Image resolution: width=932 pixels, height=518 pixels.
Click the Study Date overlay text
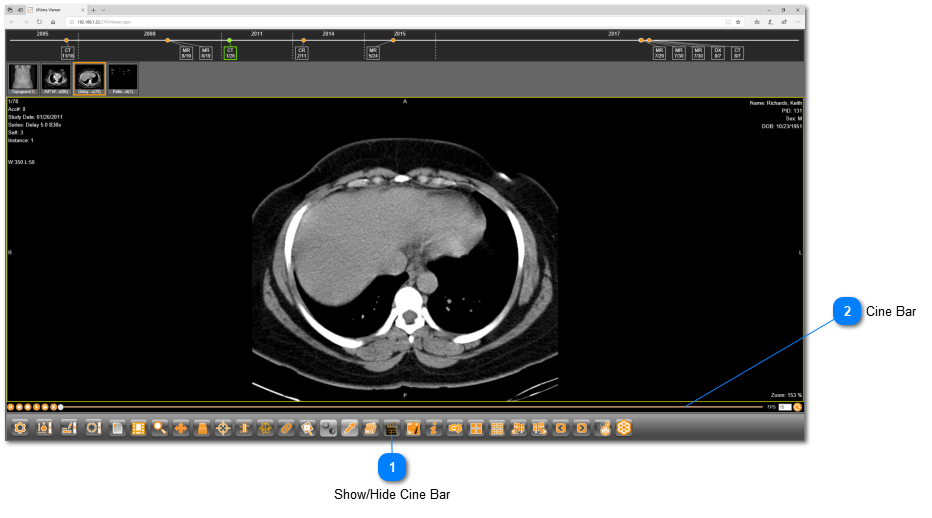(35, 117)
